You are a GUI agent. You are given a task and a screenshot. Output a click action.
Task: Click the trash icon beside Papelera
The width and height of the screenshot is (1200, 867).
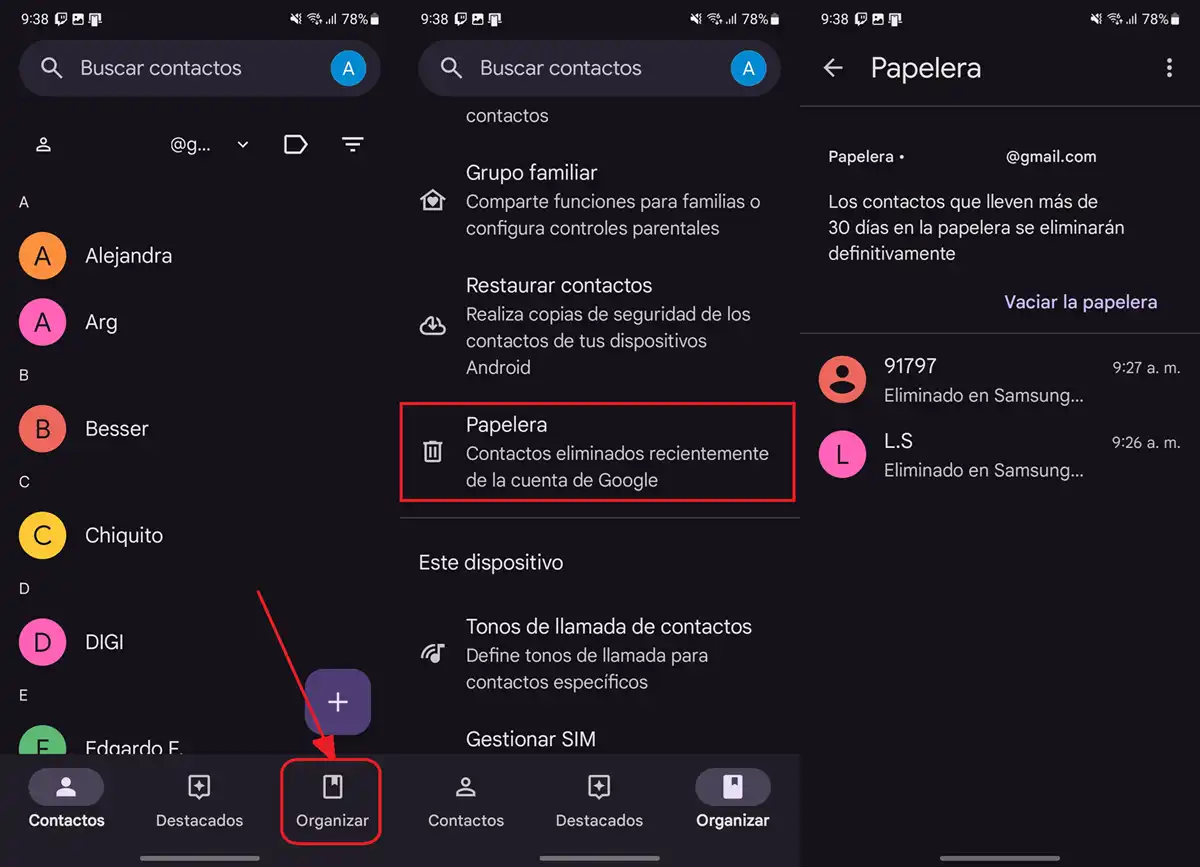(x=432, y=452)
